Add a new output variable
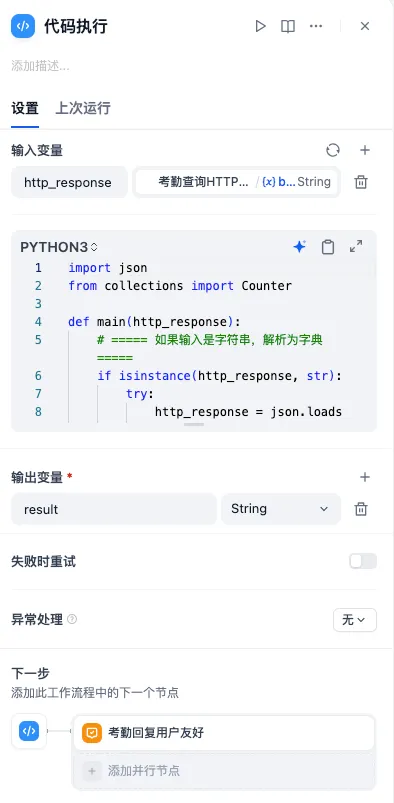 tap(365, 477)
